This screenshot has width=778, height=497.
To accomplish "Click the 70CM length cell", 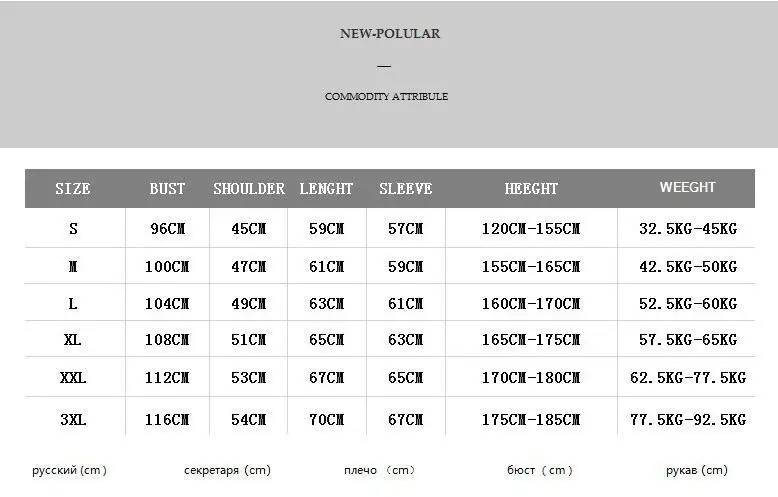I will [x=326, y=421].
